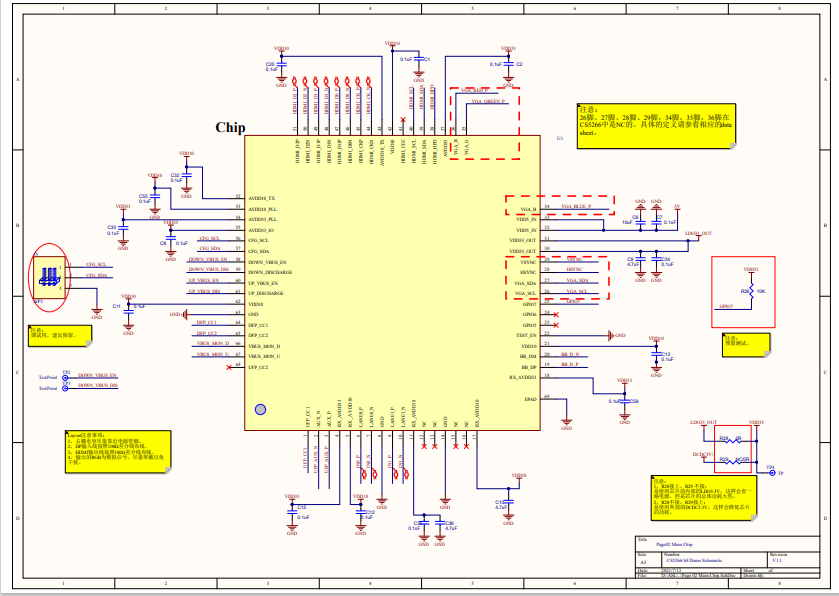Select the title block Revision V1.1 field

pyautogui.click(x=782, y=561)
